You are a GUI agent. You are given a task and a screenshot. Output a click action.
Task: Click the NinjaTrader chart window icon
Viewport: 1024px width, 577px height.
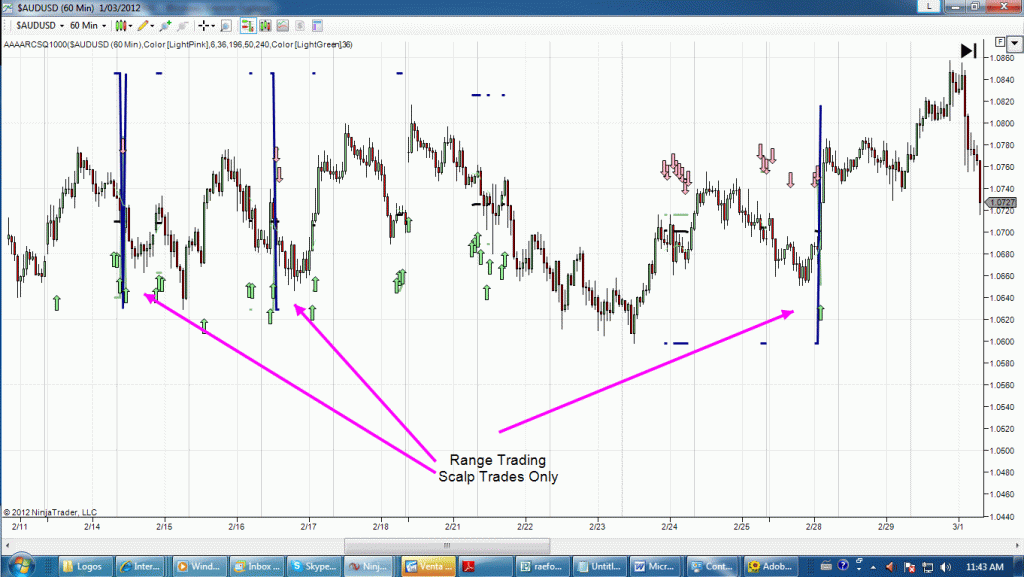(7, 7)
